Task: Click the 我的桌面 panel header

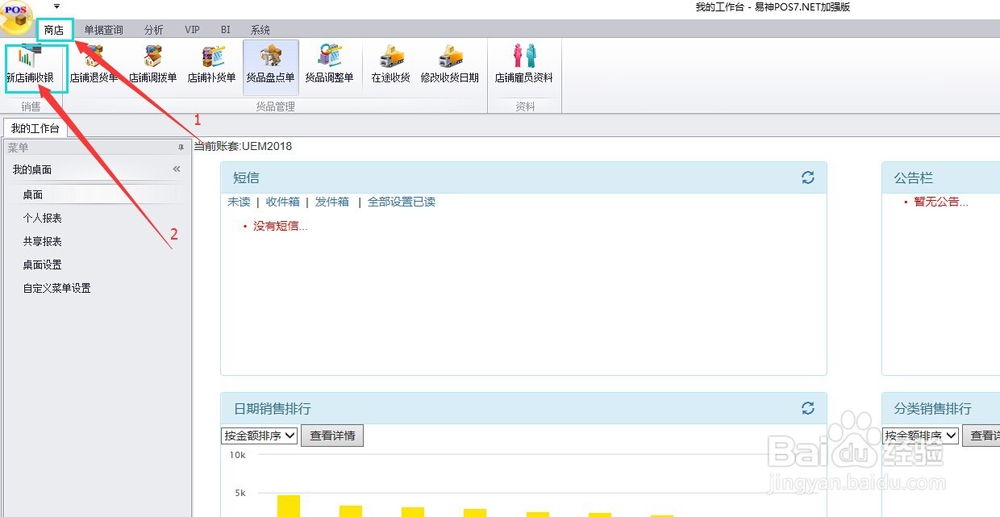Action: (97, 169)
